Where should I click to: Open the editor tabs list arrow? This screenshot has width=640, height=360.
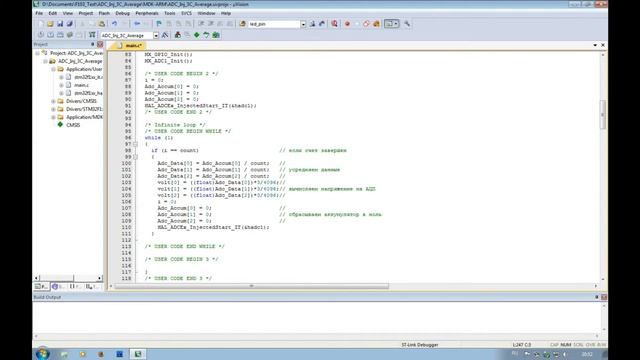(x=595, y=45)
